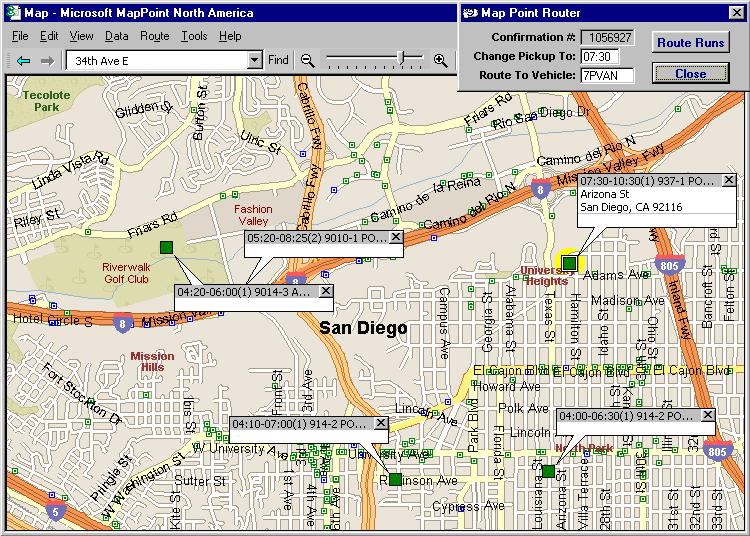Click the Linda Vista Rd street label
Screen dimensions: 750x536
click(70, 170)
